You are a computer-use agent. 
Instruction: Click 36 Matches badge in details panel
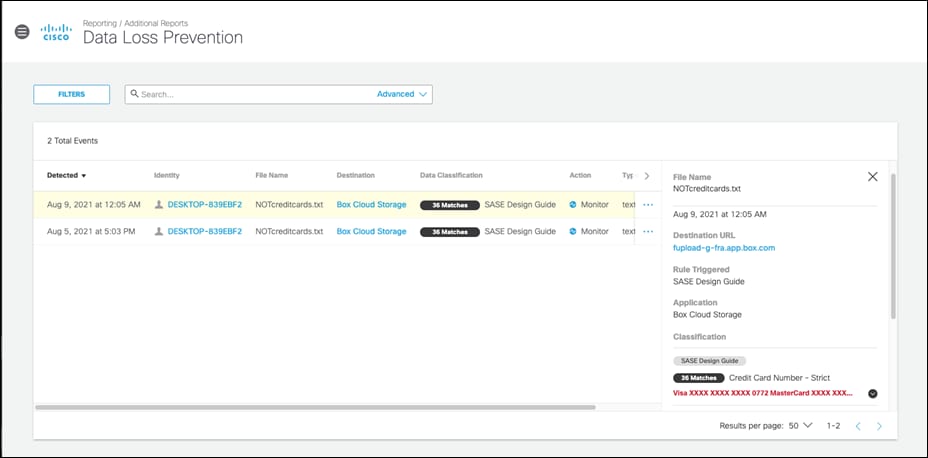click(698, 378)
